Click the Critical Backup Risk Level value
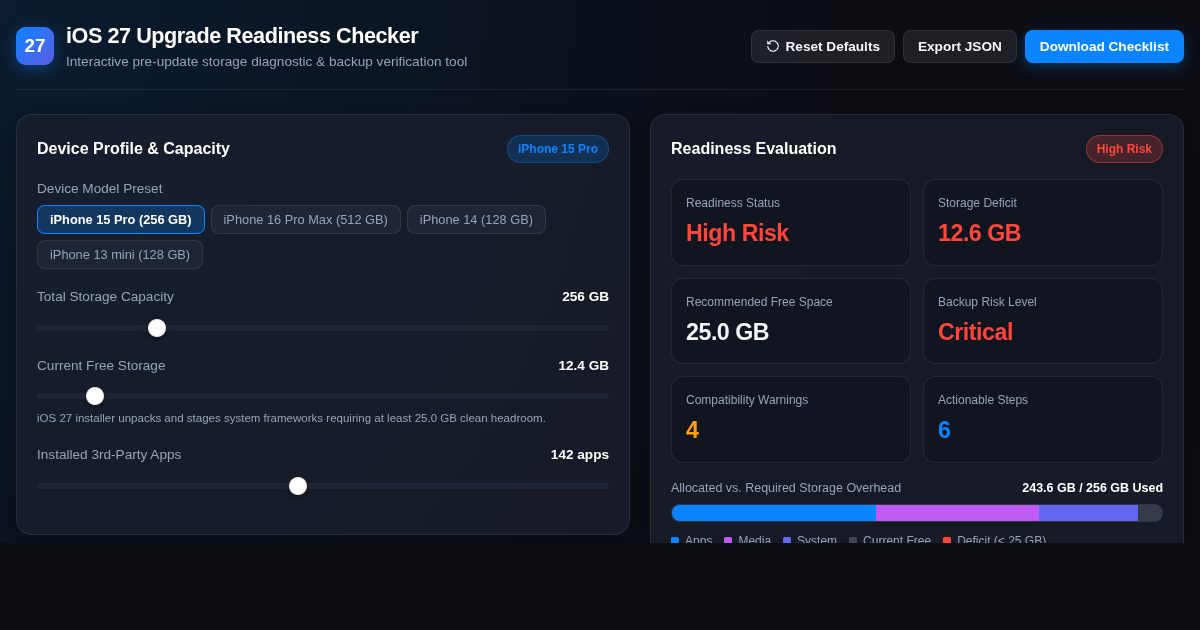Image resolution: width=1200 pixels, height=630 pixels. tap(975, 332)
